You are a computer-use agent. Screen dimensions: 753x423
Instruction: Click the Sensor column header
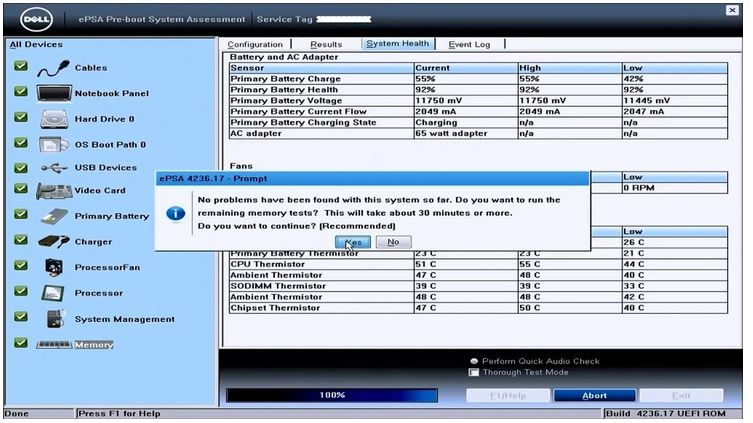pyautogui.click(x=321, y=68)
